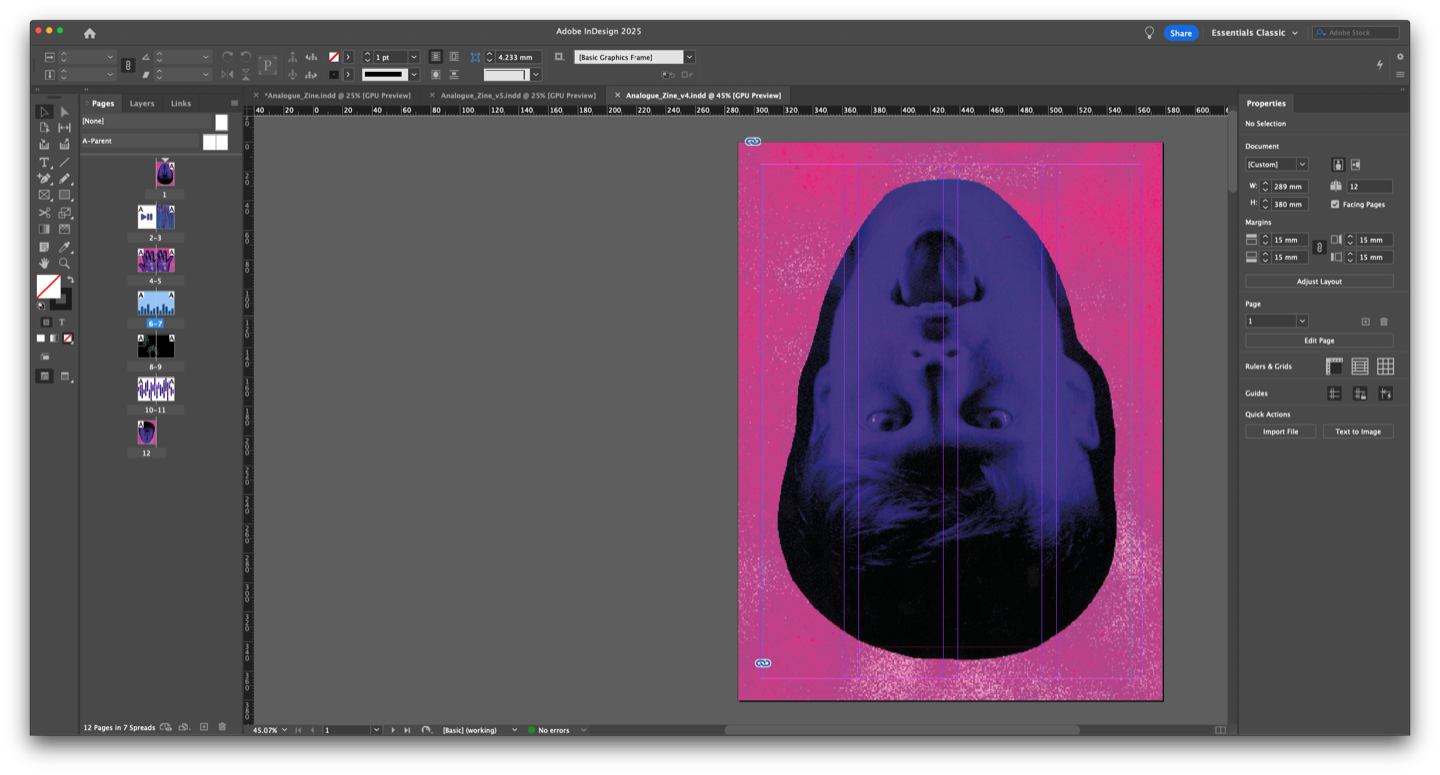This screenshot has width=1440, height=775.
Task: Click the fill color swatch in toolbox
Action: pyautogui.click(x=47, y=286)
